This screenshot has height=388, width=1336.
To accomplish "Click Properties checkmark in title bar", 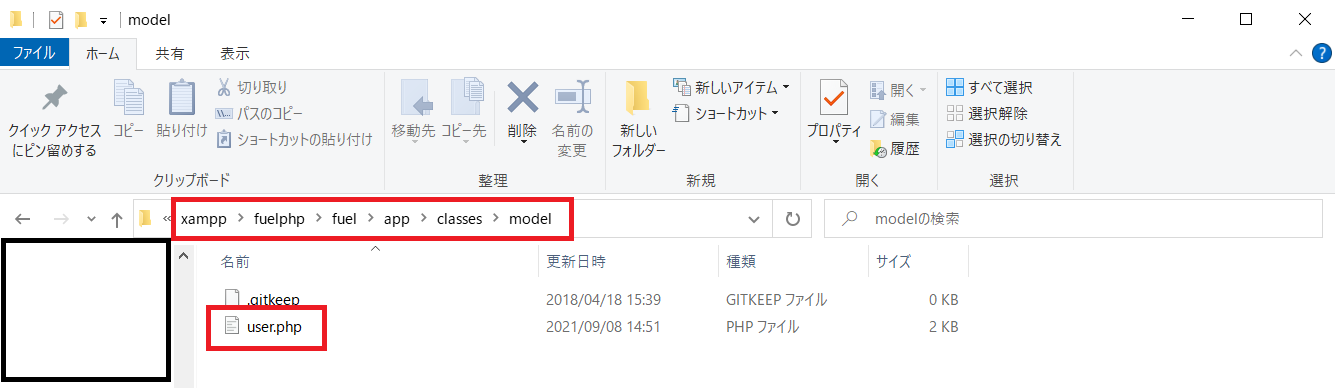I will tap(56, 19).
